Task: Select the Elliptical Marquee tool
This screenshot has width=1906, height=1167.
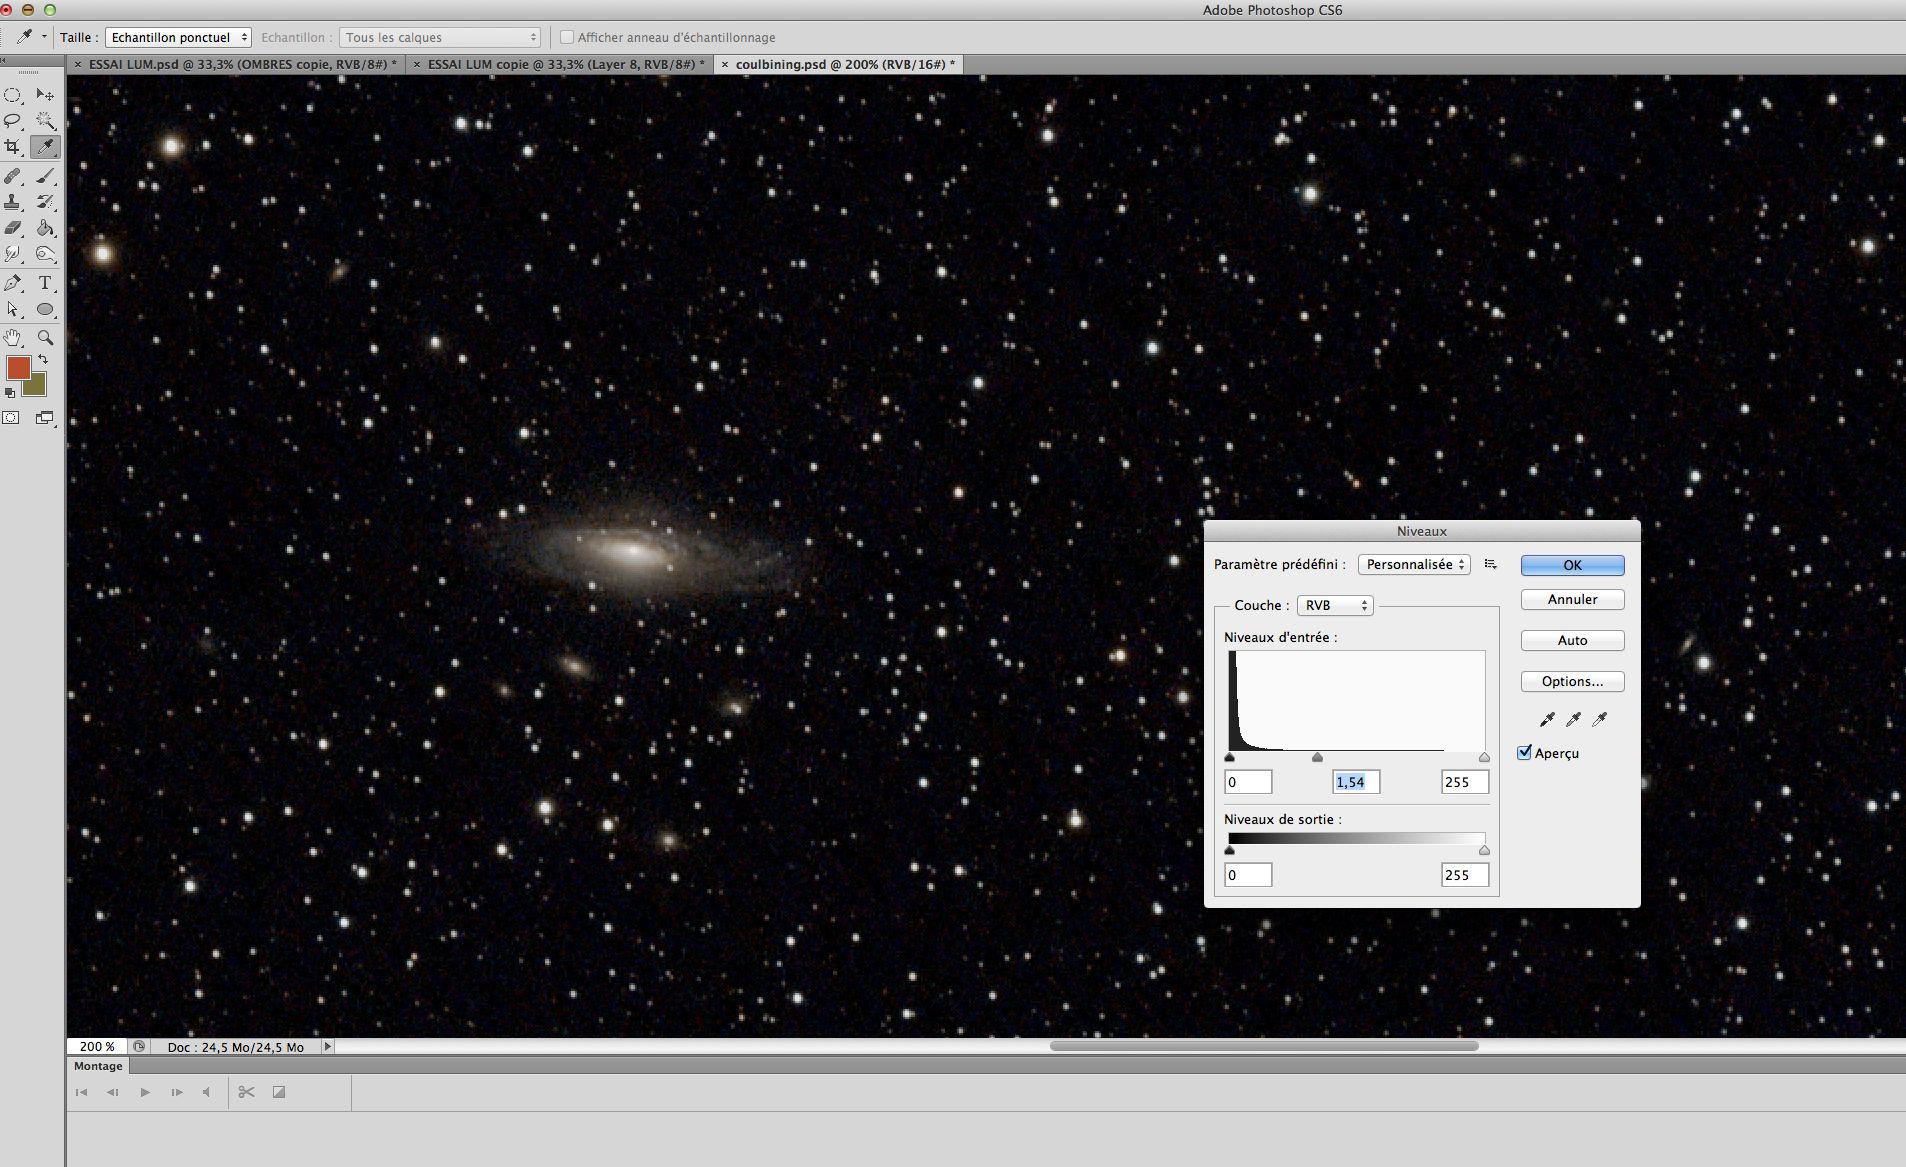Action: click(13, 95)
